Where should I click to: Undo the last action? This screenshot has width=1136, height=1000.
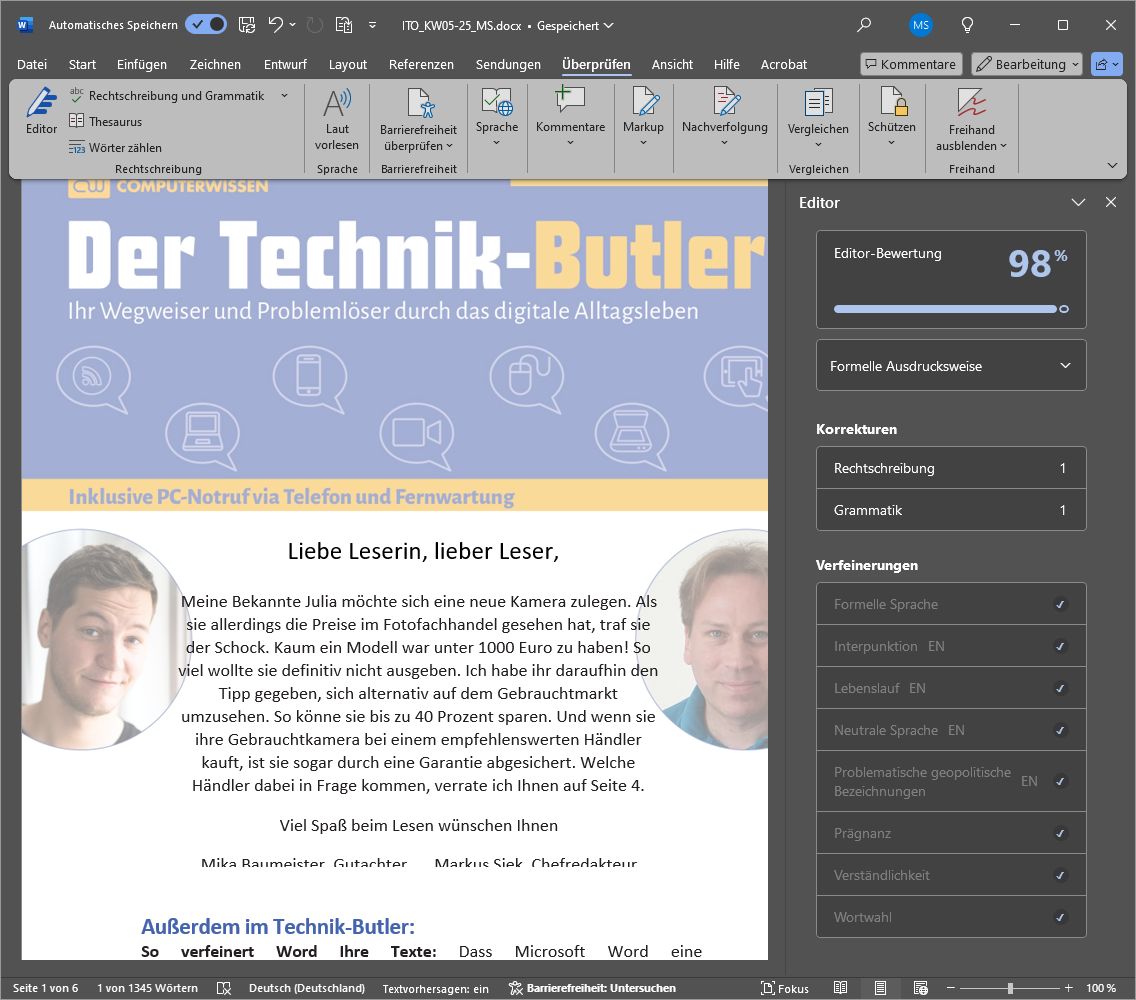[275, 25]
